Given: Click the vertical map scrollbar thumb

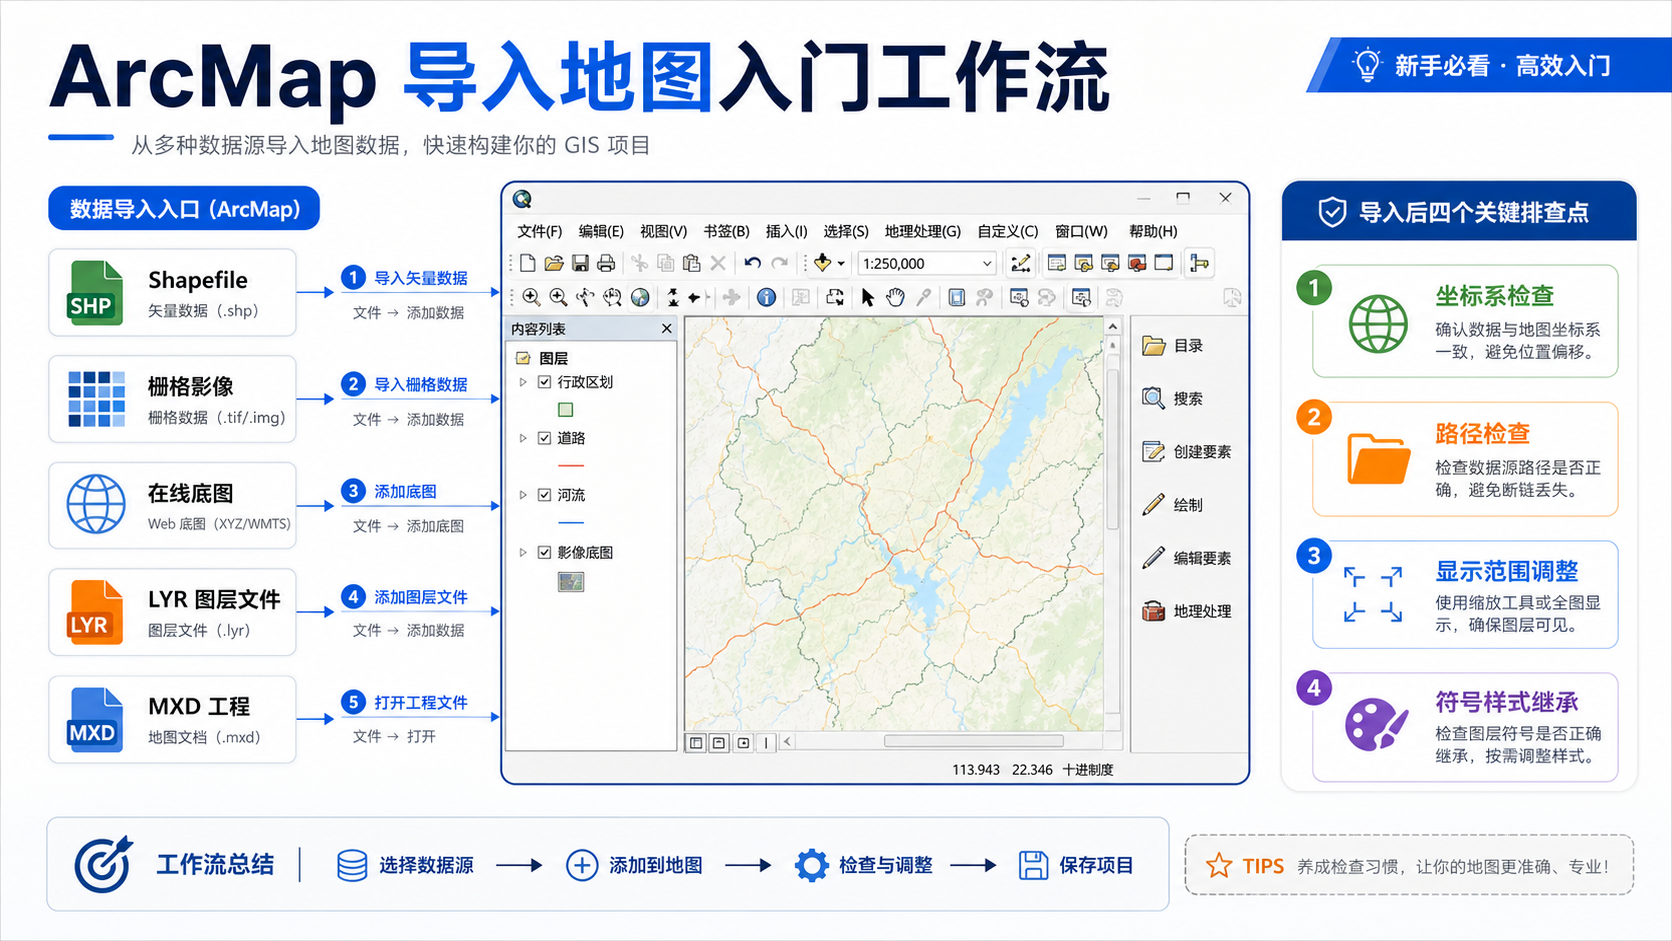Looking at the screenshot, I should pyautogui.click(x=1112, y=448).
